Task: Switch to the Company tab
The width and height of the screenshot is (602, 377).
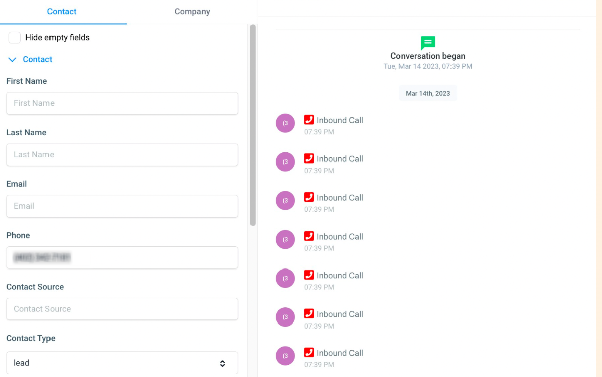Action: (192, 12)
